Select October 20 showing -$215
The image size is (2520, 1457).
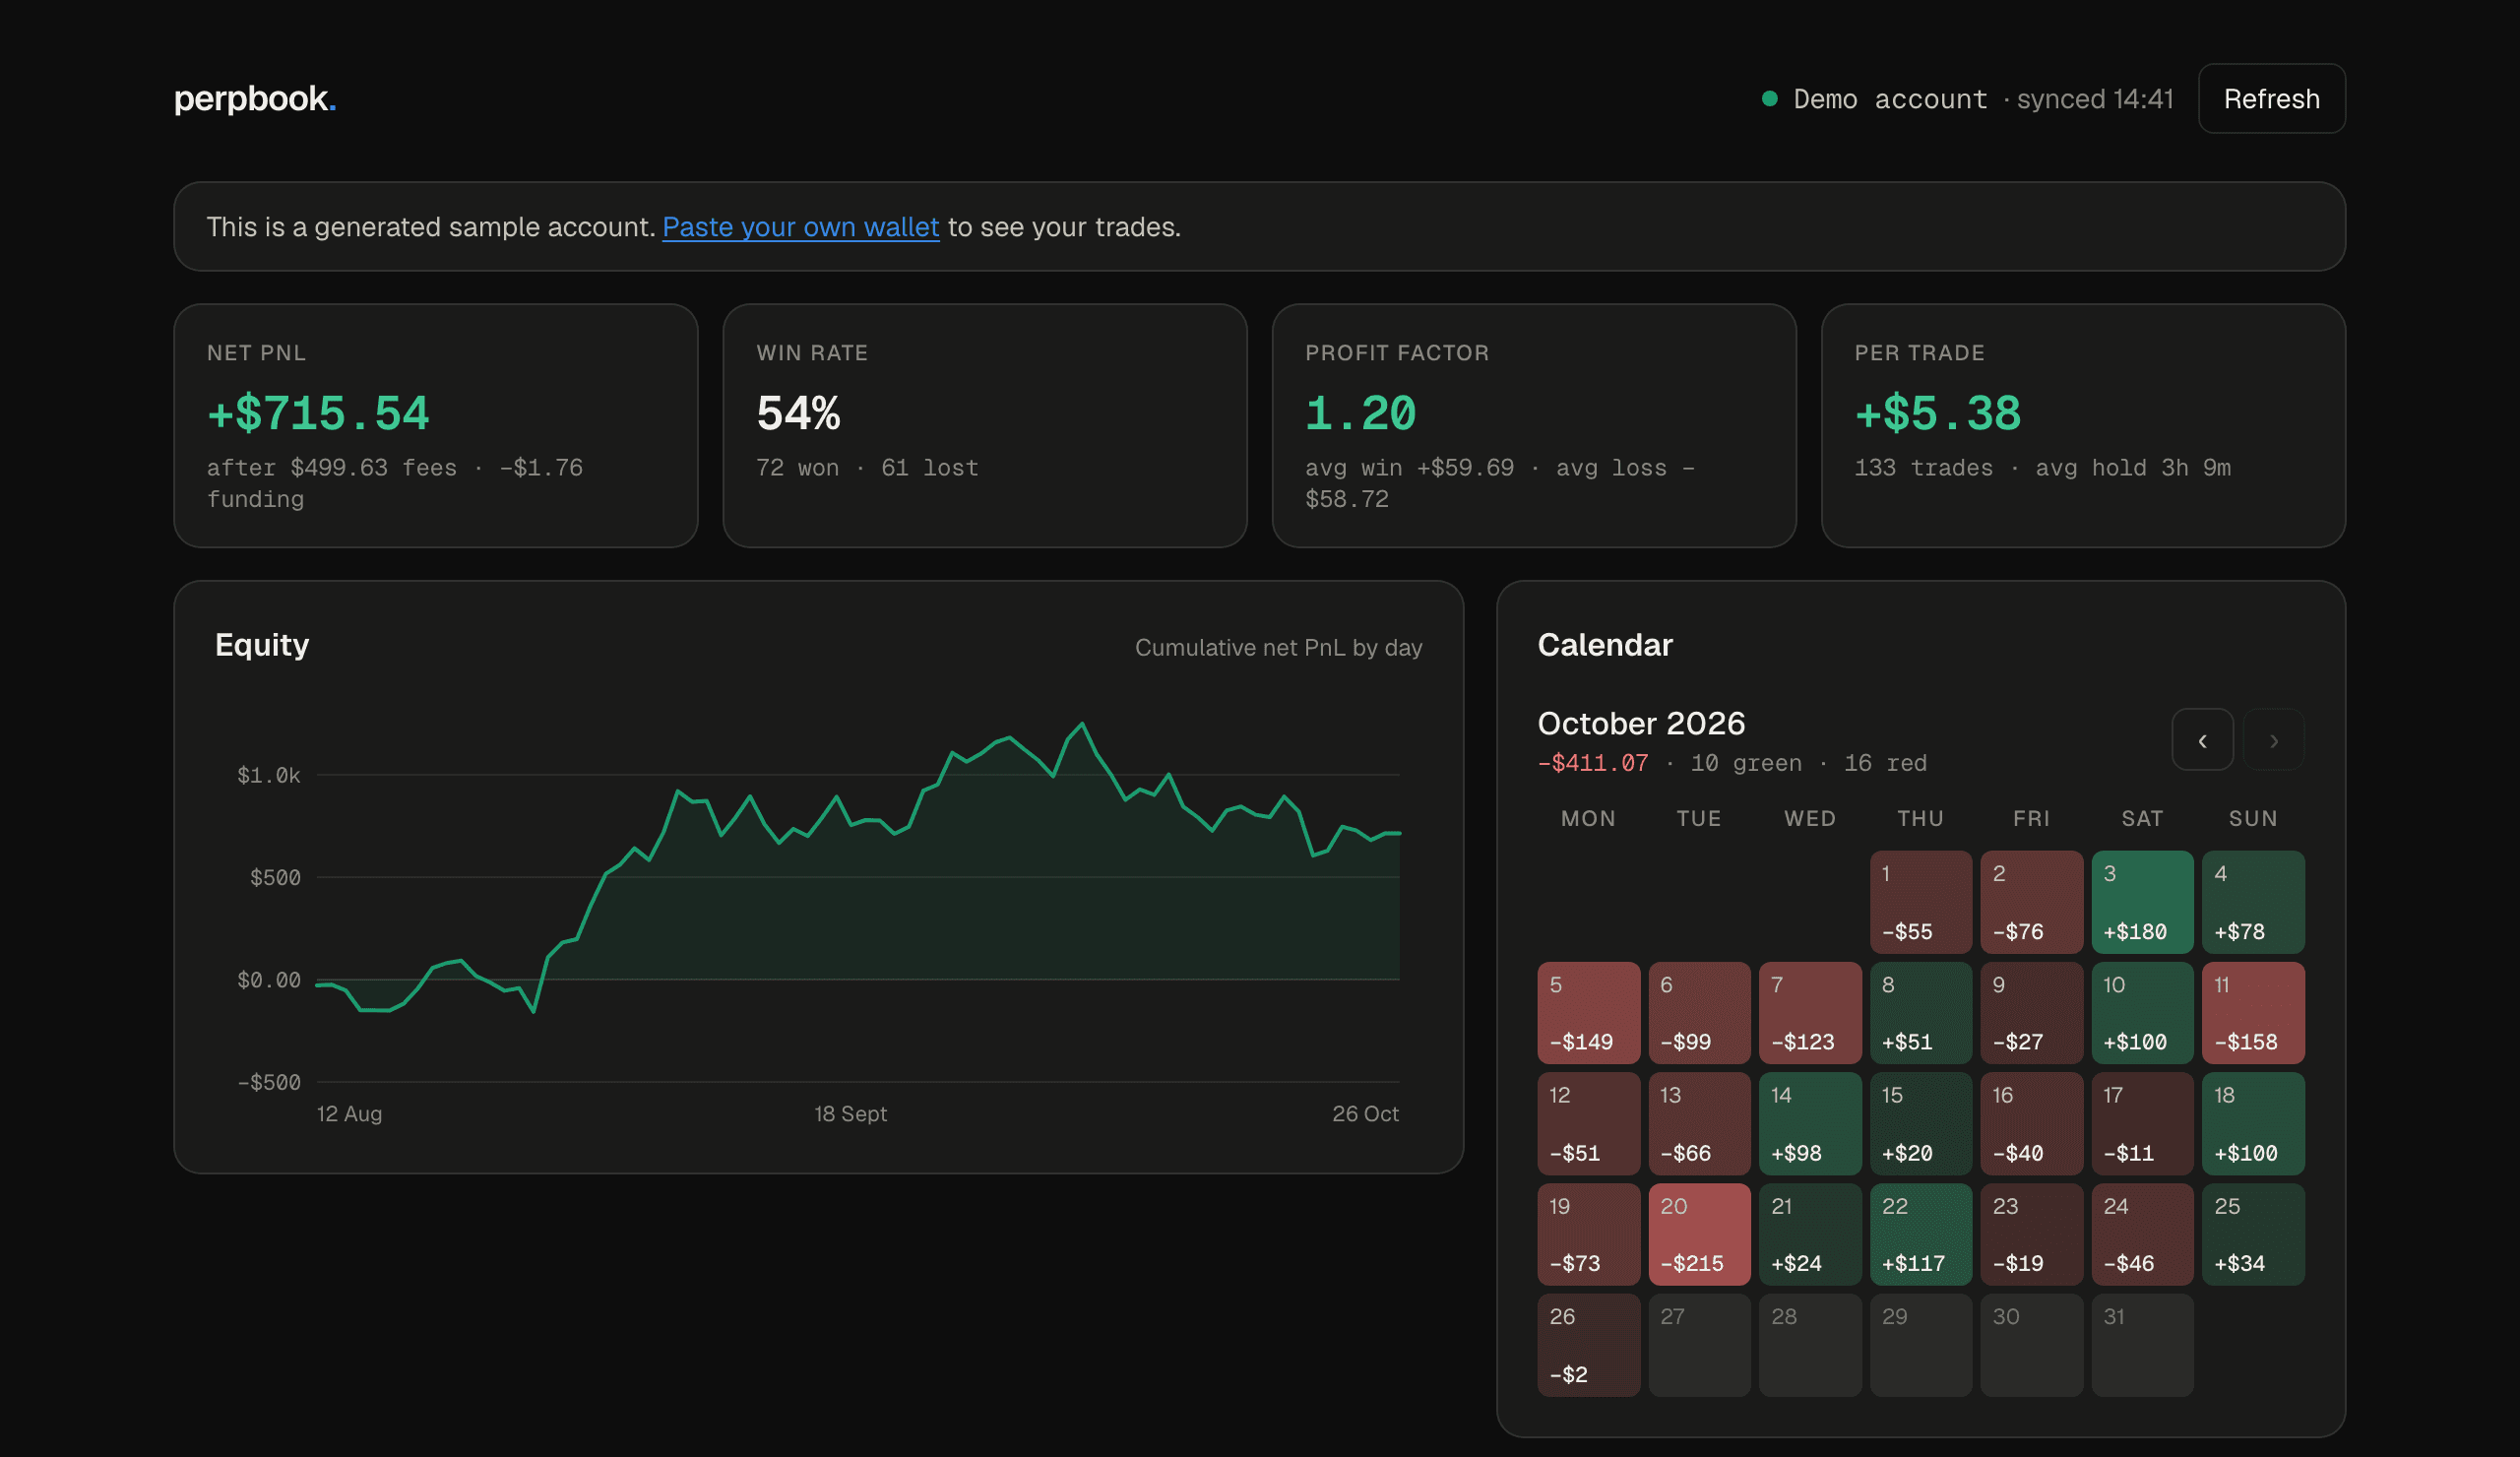click(1699, 1234)
